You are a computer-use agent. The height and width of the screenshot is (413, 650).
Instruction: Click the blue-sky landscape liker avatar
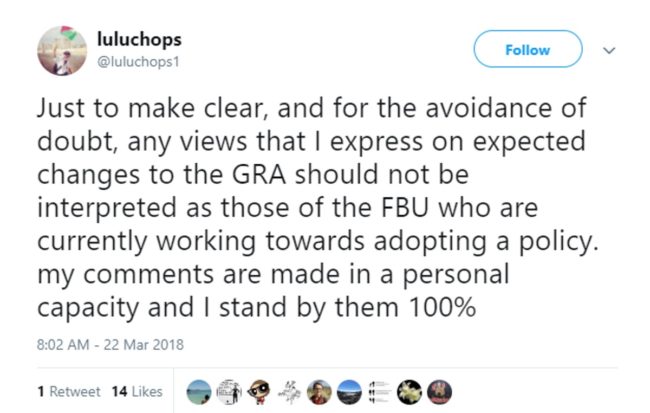[348, 390]
